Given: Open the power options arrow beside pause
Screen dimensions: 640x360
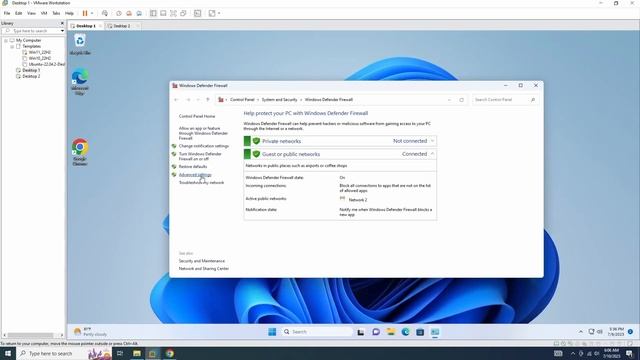Looking at the screenshot, I should [92, 13].
